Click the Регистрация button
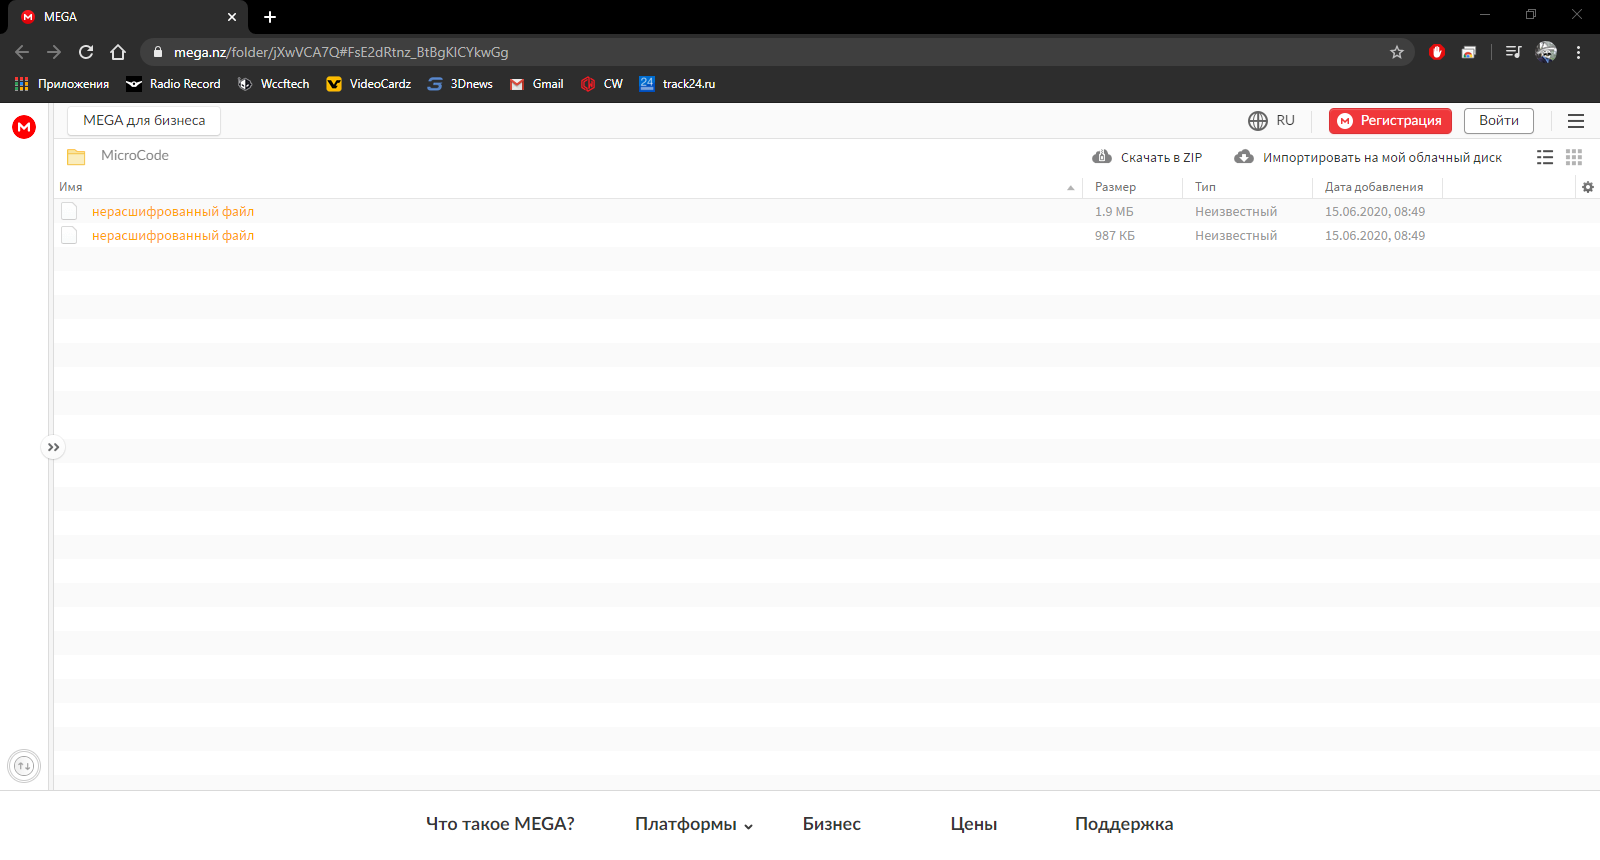Image resolution: width=1600 pixels, height=860 pixels. coord(1390,121)
